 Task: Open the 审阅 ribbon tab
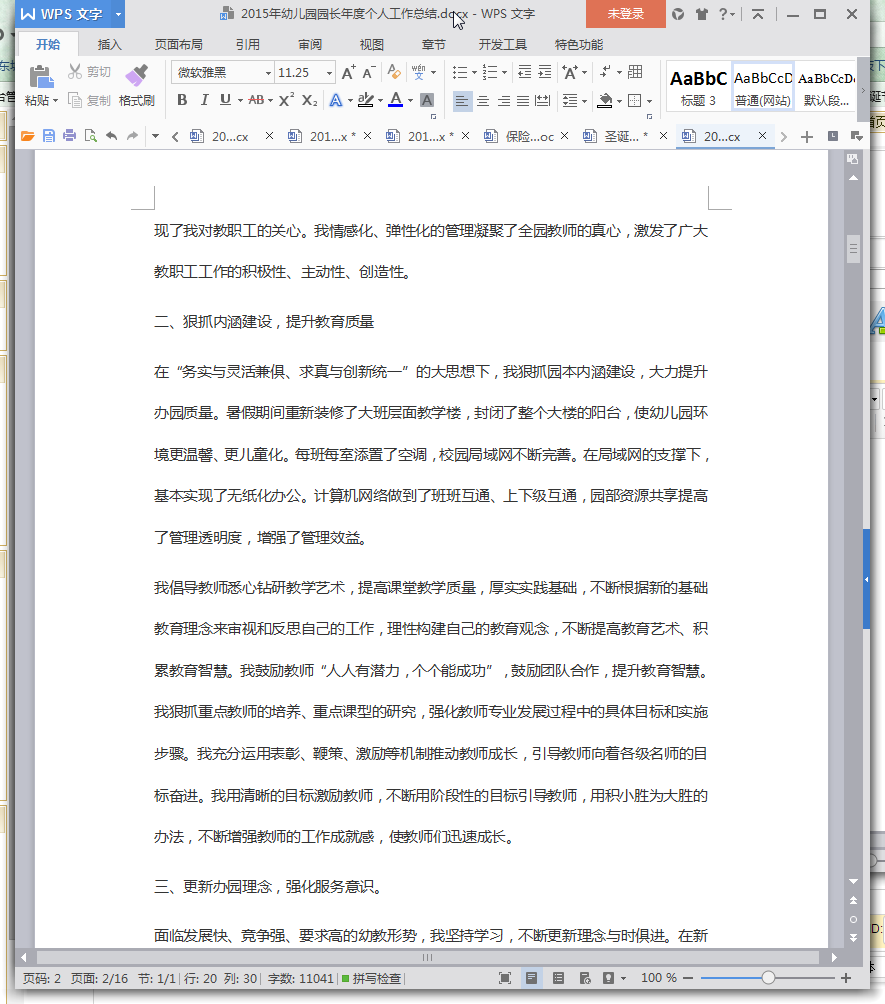pos(310,45)
